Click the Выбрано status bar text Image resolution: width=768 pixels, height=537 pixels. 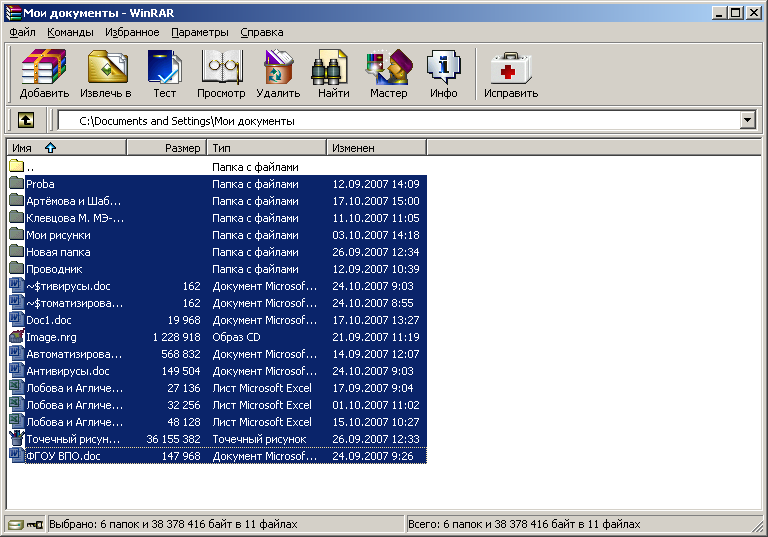tap(173, 524)
